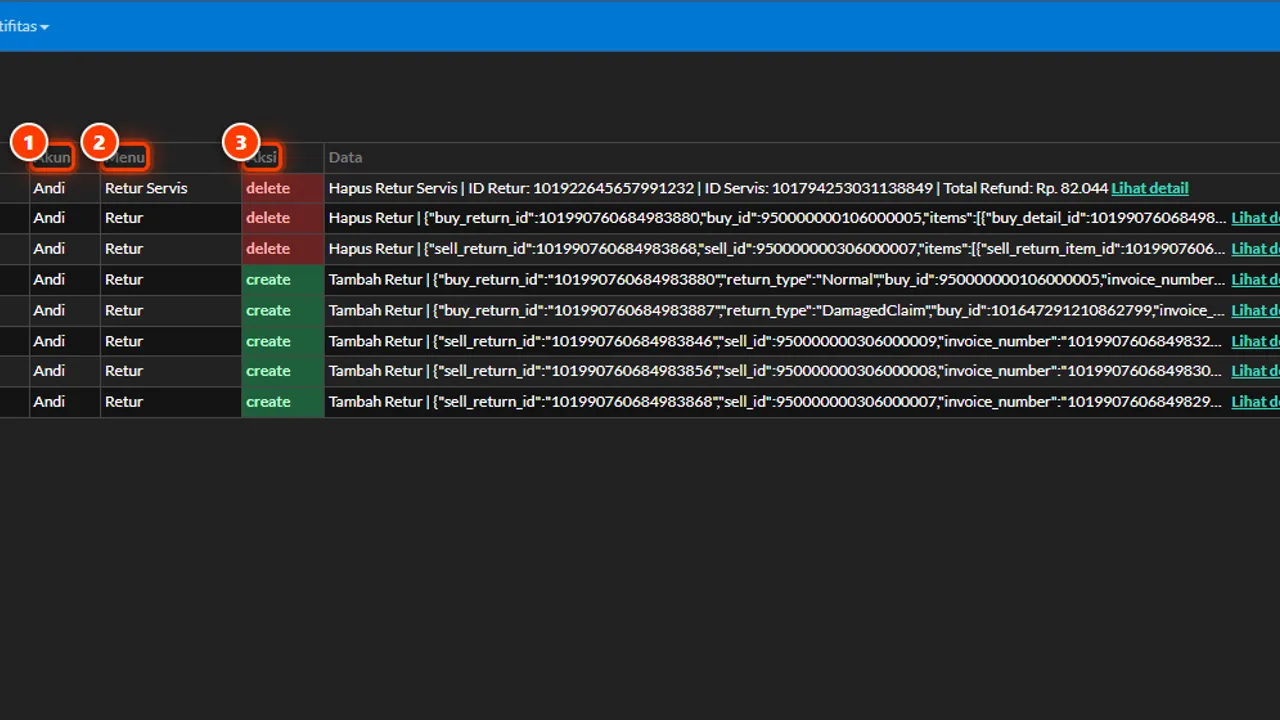The width and height of the screenshot is (1280, 720).
Task: Click the Hapus Retur sell_return_id data text
Action: [778, 249]
